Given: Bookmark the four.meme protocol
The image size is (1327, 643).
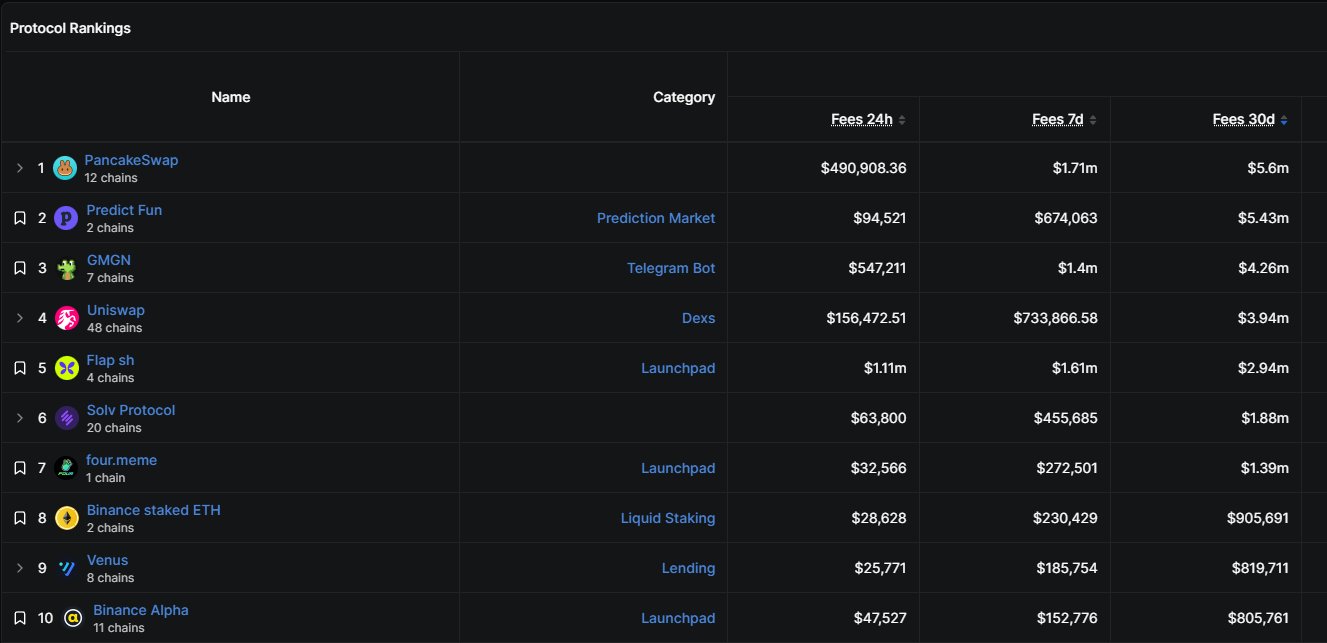Looking at the screenshot, I should pos(20,468).
